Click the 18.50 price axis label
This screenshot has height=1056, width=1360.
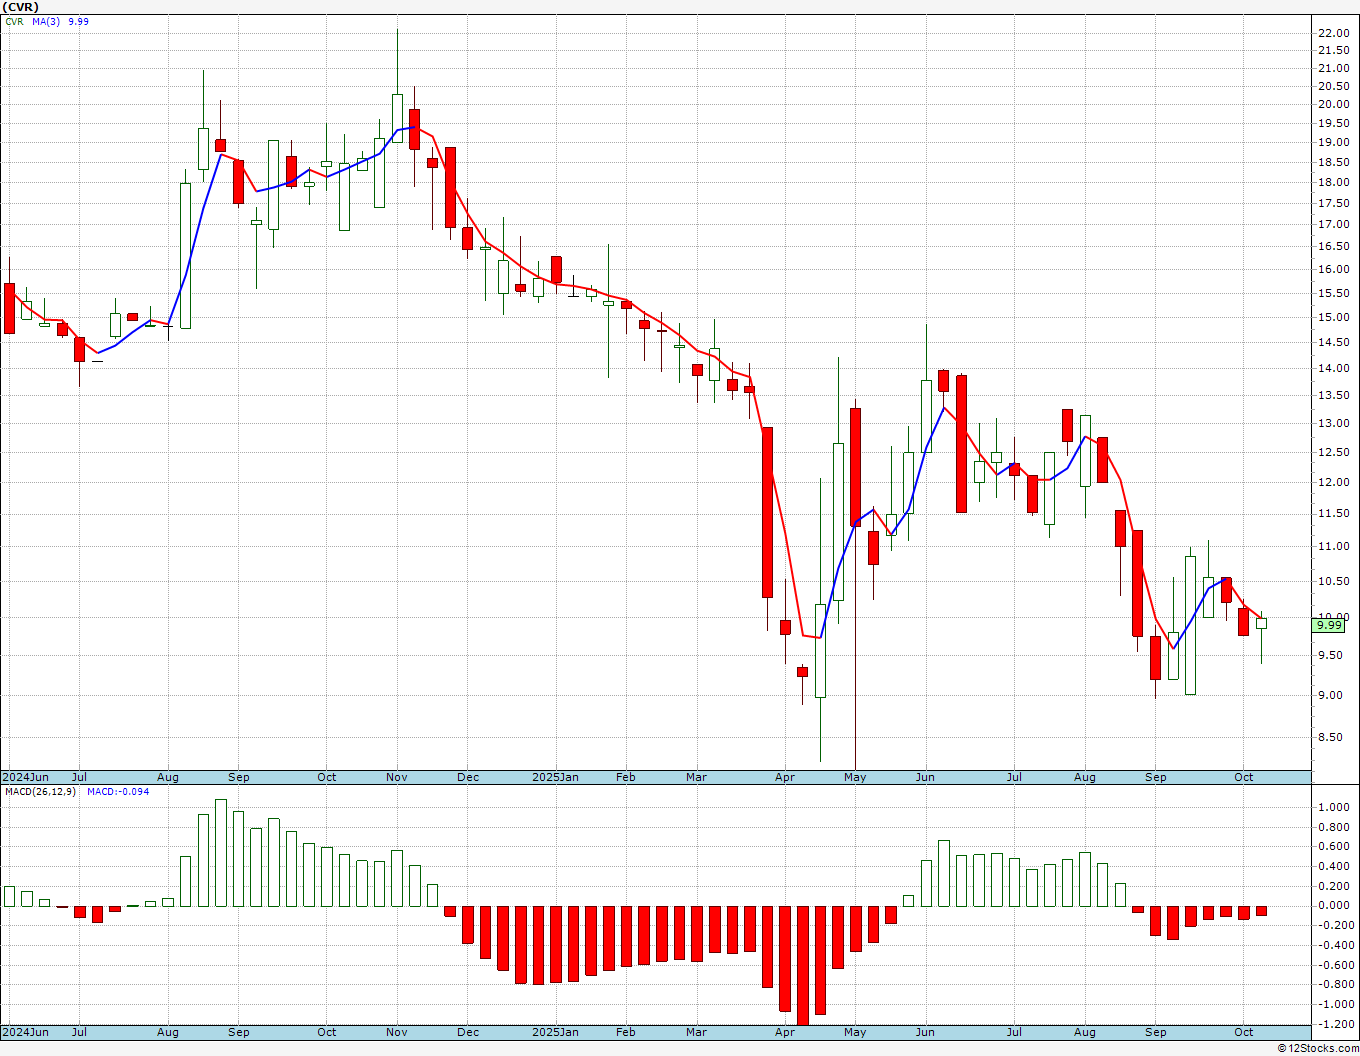click(x=1333, y=162)
